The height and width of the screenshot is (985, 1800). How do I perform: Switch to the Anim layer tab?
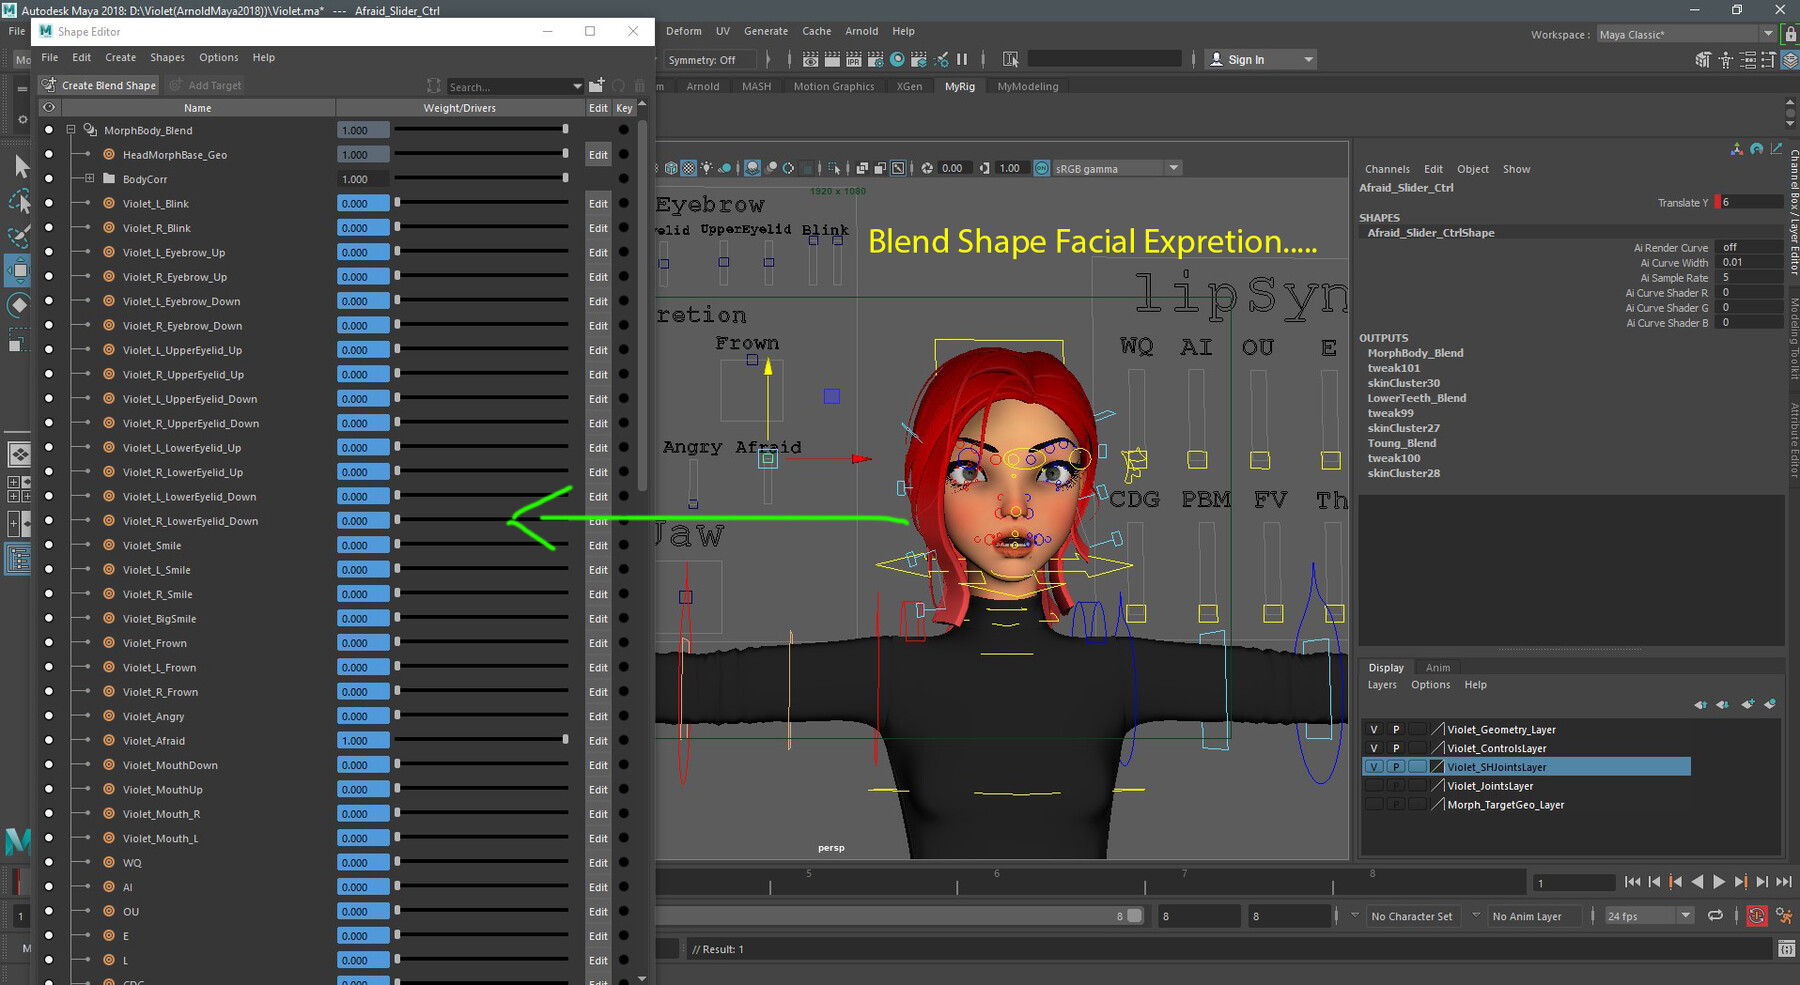[x=1437, y=668]
